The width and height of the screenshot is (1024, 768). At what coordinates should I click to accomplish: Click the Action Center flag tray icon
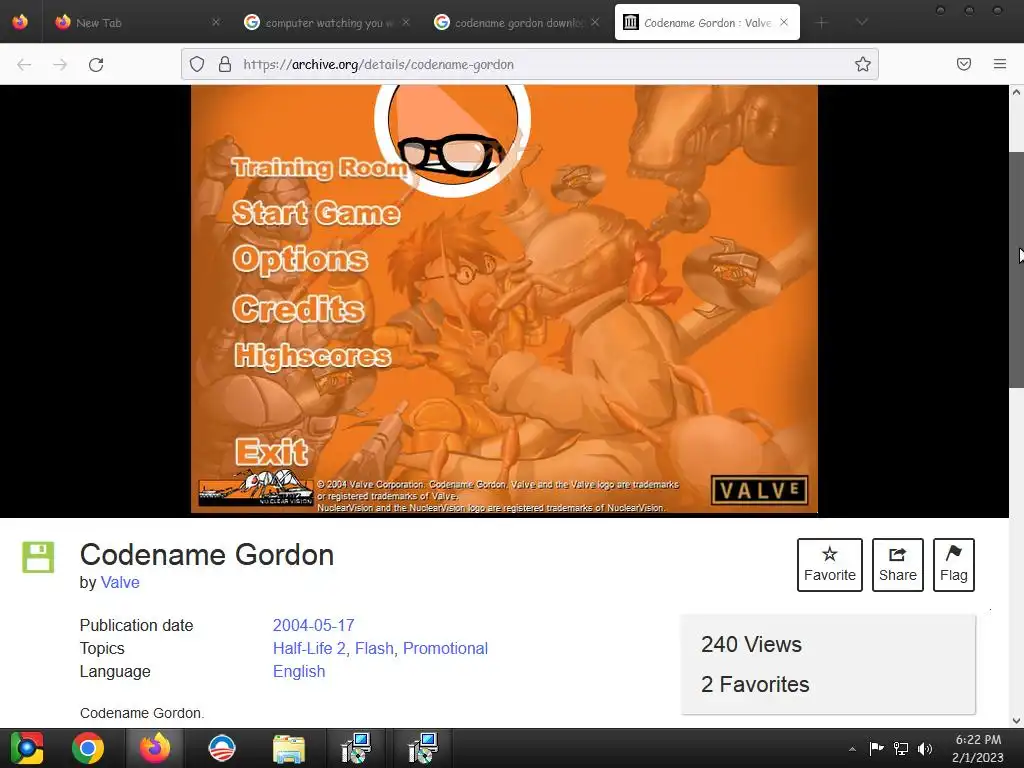[x=876, y=748]
